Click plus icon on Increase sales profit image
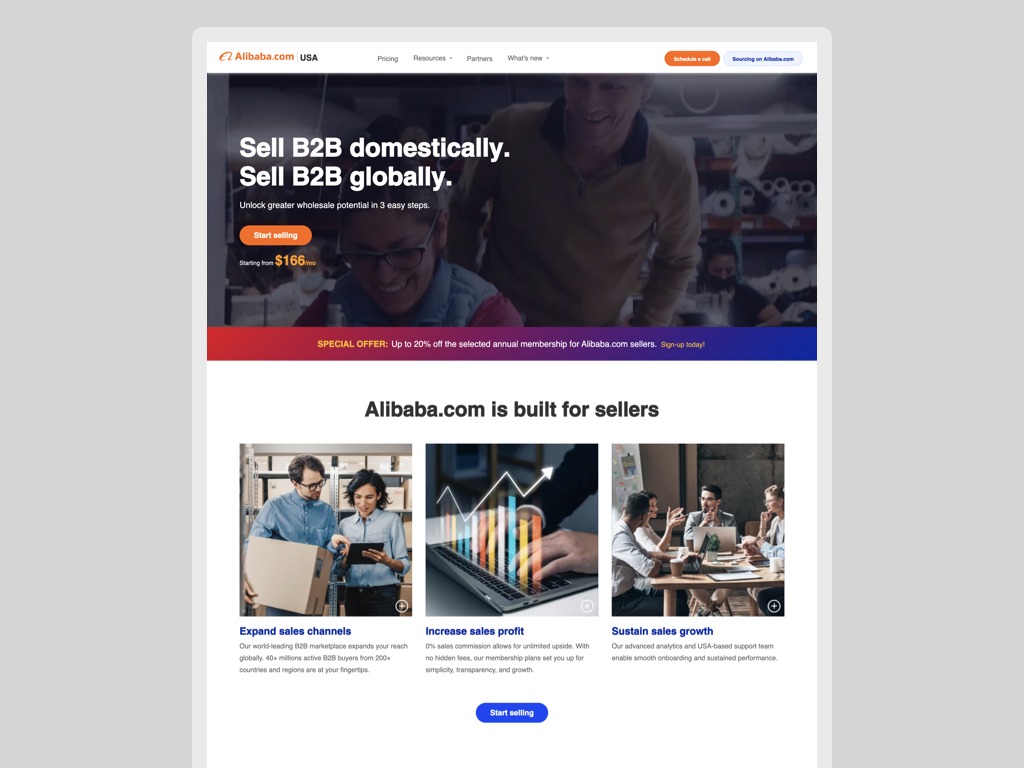 (587, 606)
